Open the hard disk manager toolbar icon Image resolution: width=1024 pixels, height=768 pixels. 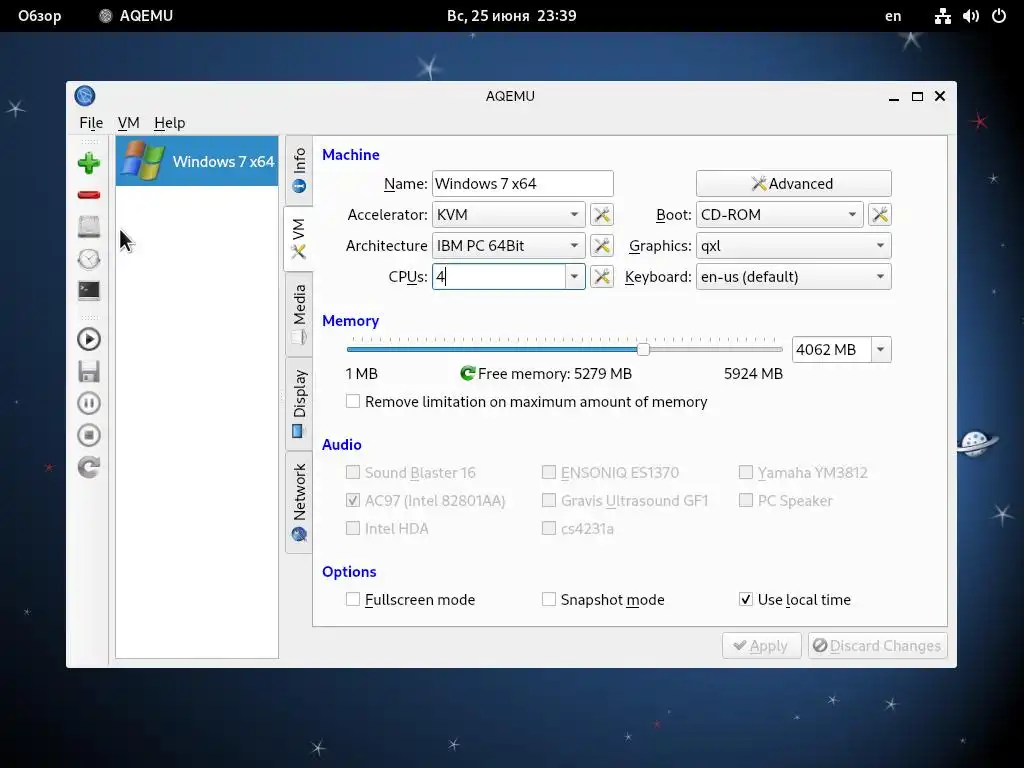89,227
